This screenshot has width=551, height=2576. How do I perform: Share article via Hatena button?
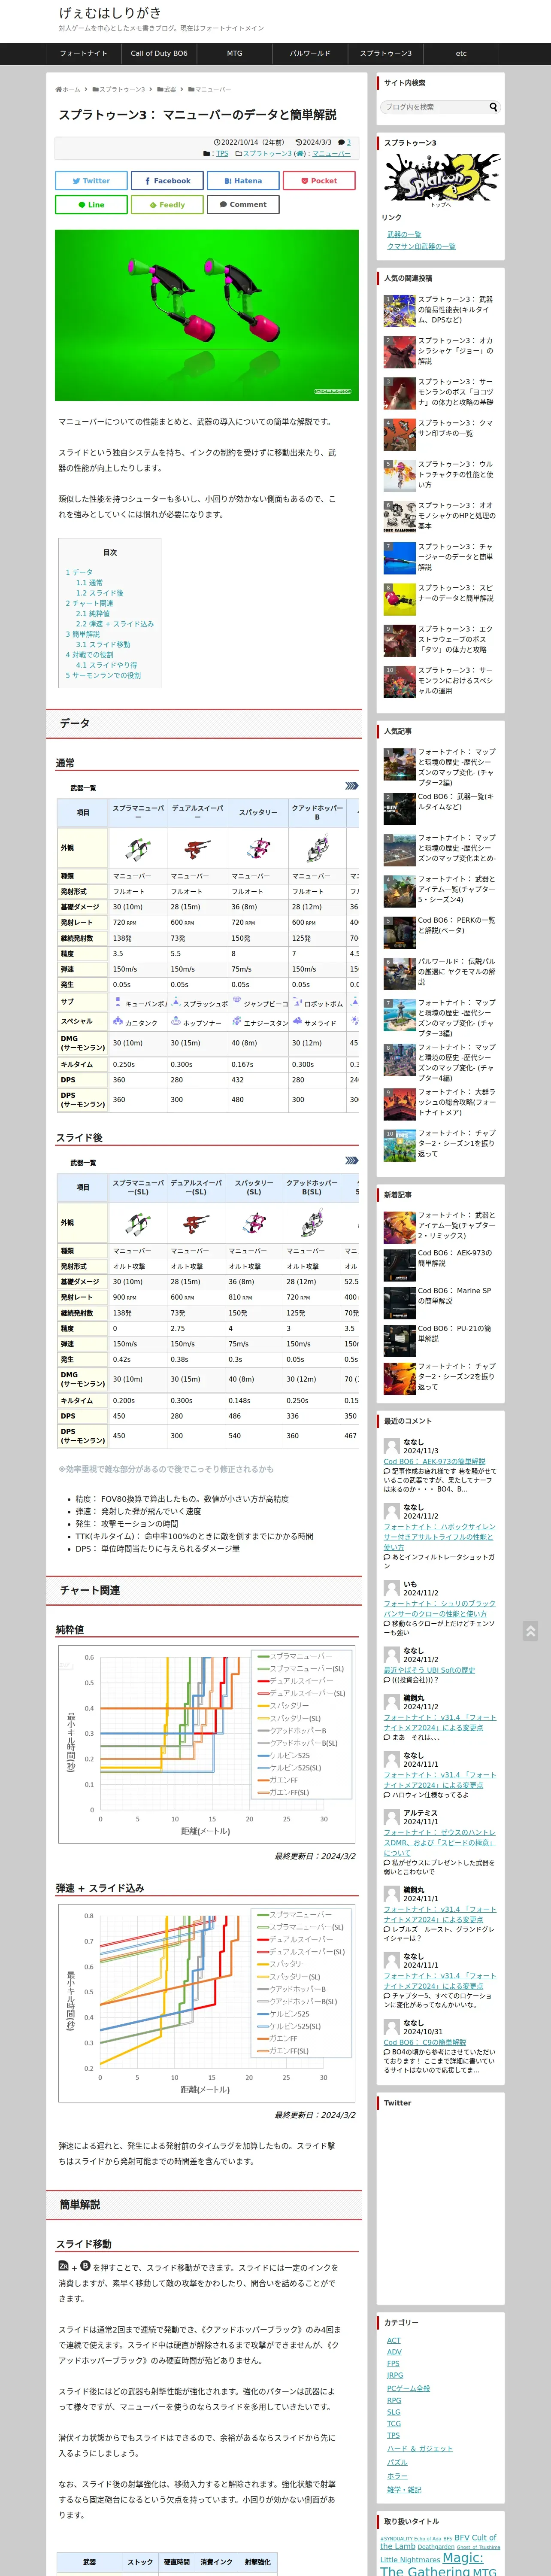click(x=243, y=181)
